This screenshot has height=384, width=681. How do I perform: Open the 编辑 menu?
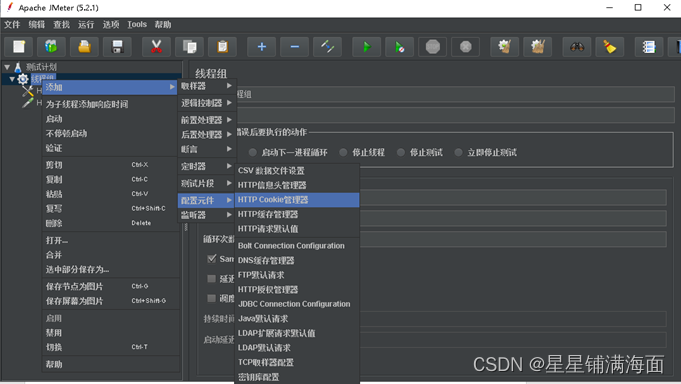pyautogui.click(x=37, y=25)
